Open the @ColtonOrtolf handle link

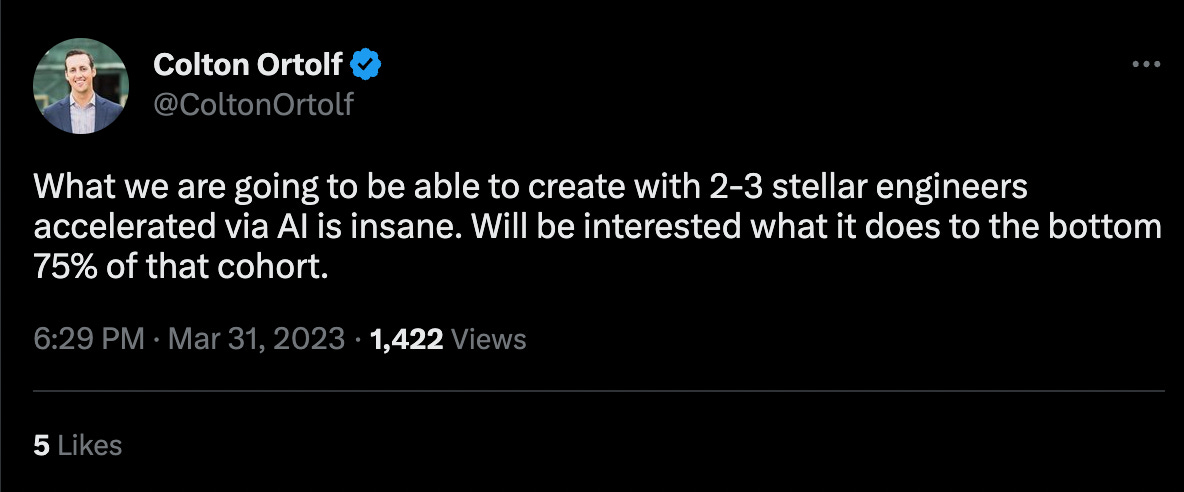tap(253, 104)
